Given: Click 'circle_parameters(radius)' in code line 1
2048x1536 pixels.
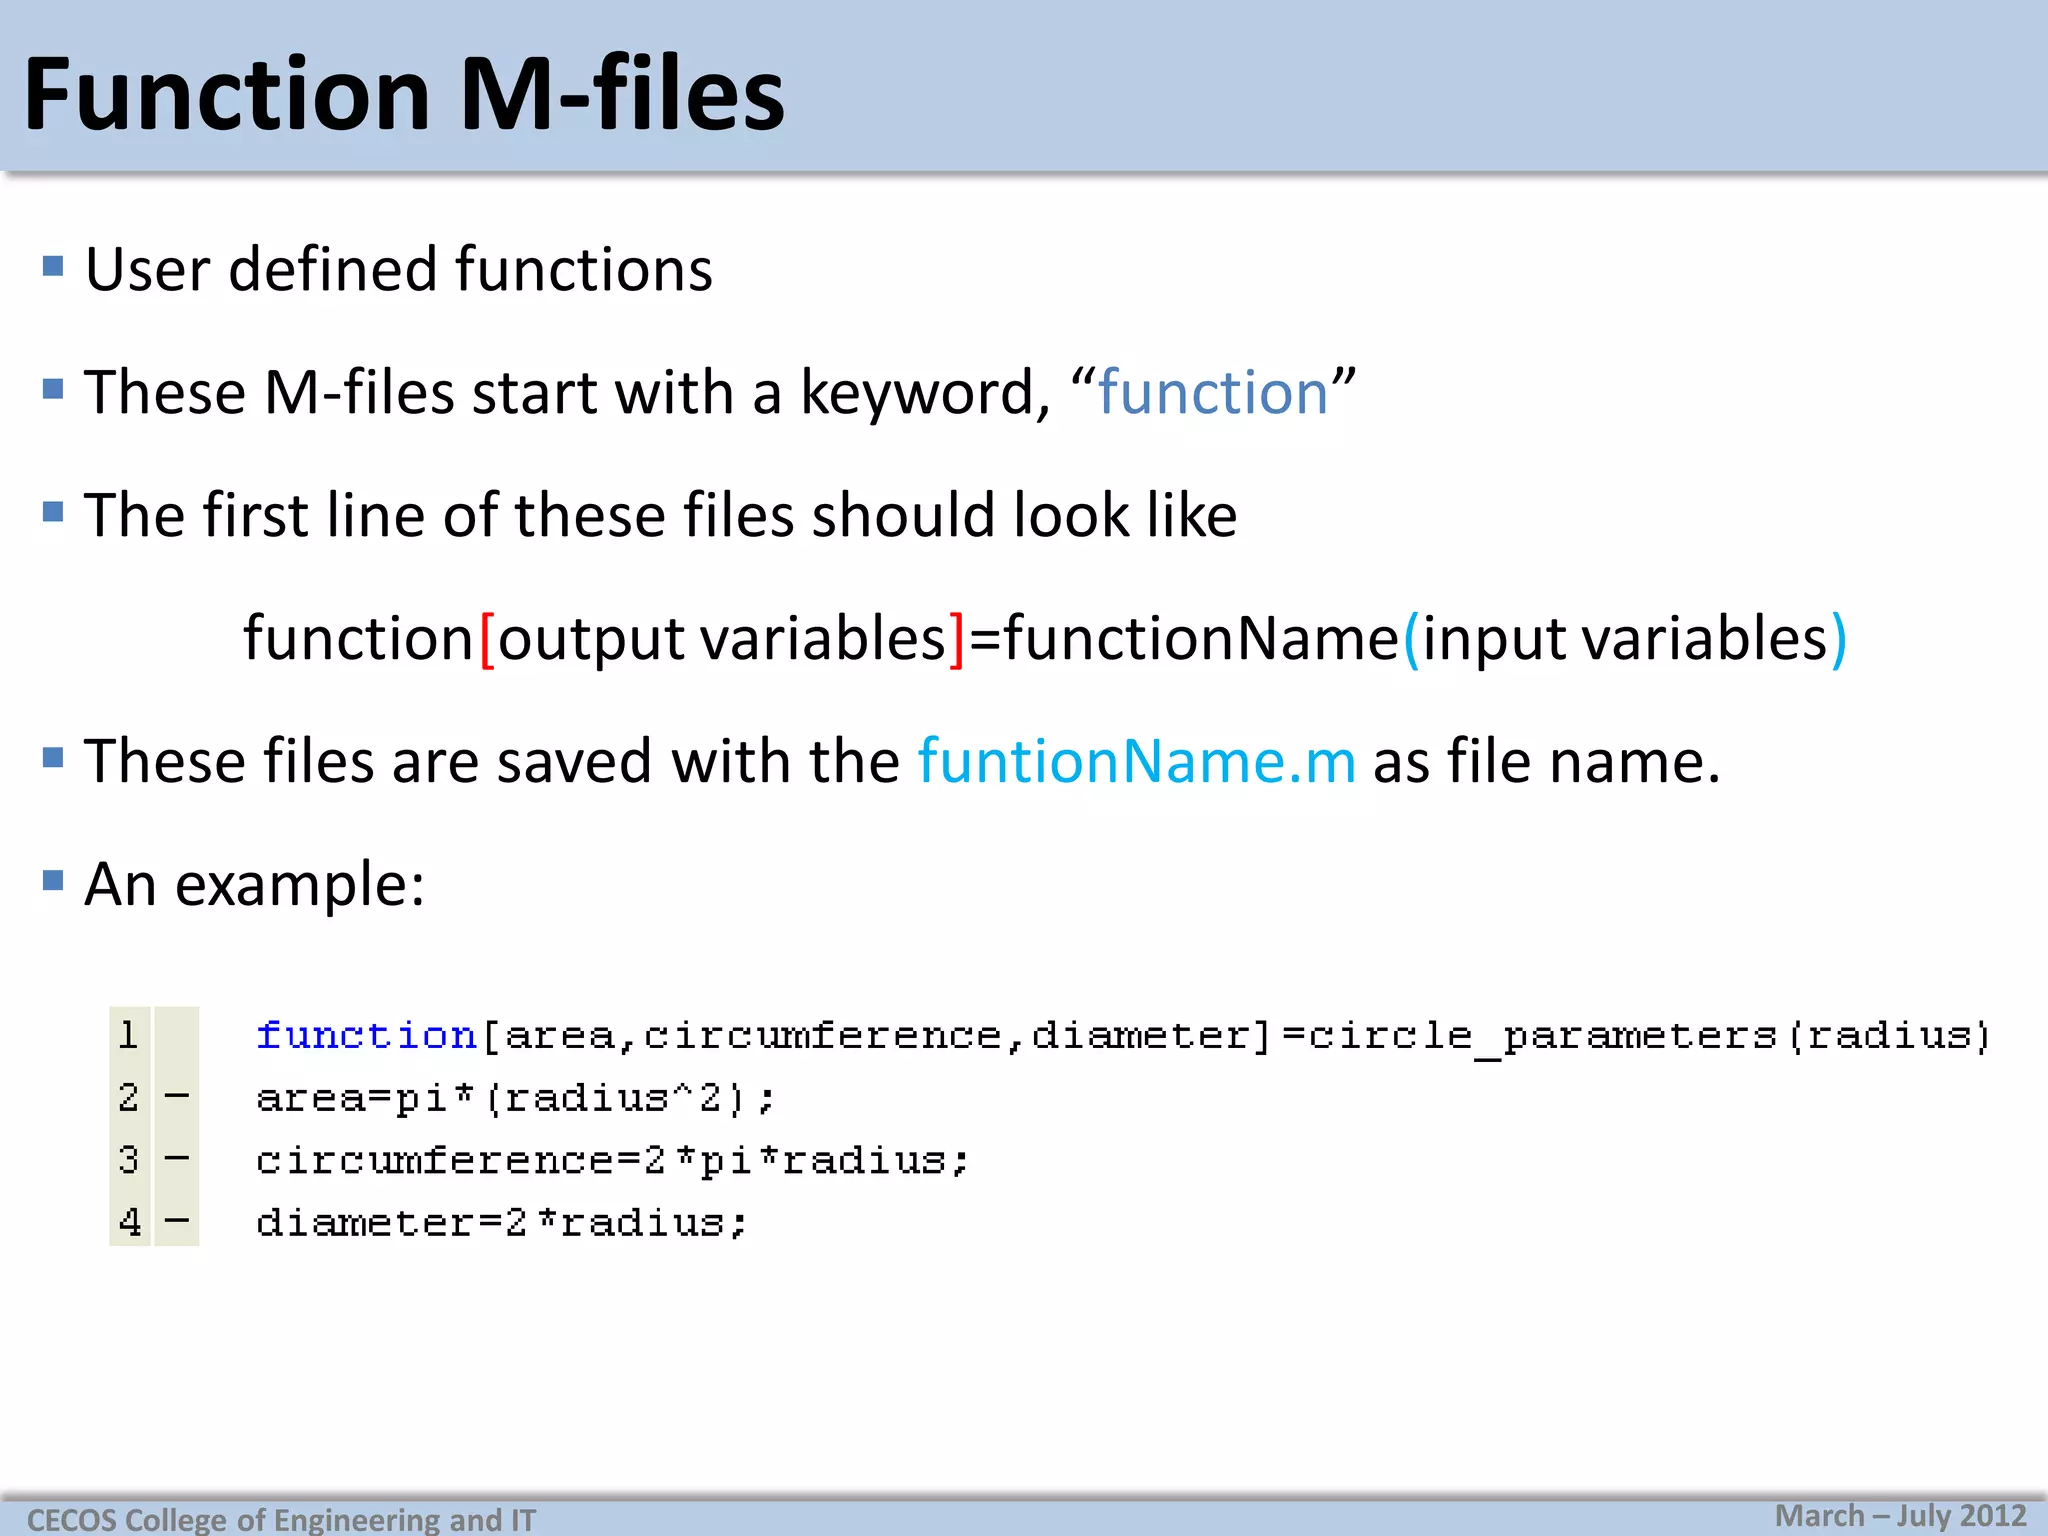Looking at the screenshot, I should [1650, 1037].
